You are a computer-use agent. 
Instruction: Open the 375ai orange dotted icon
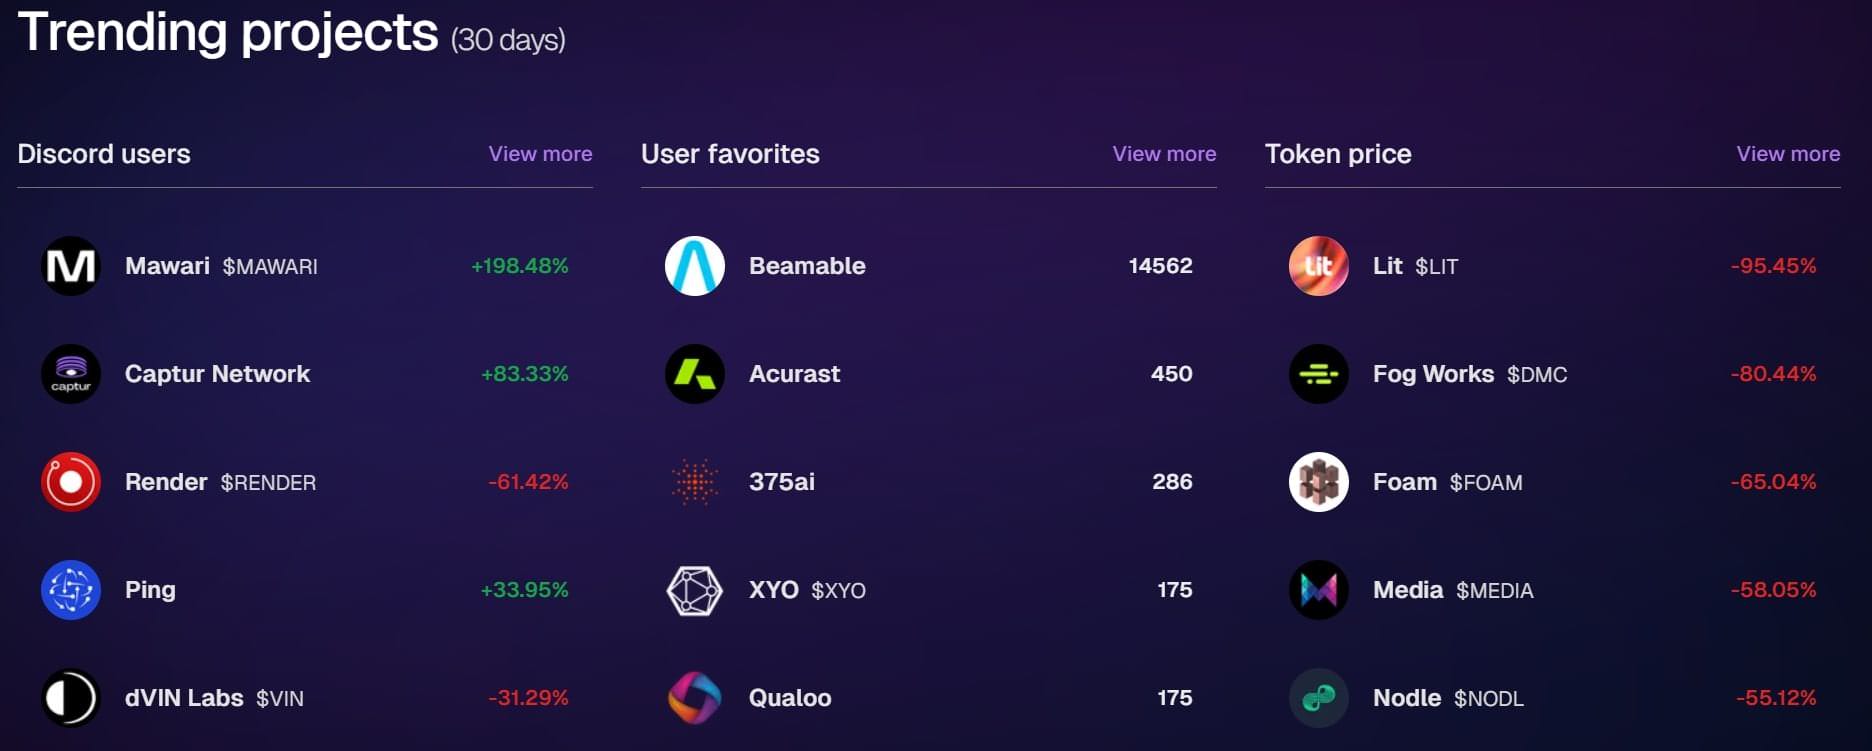coord(695,482)
